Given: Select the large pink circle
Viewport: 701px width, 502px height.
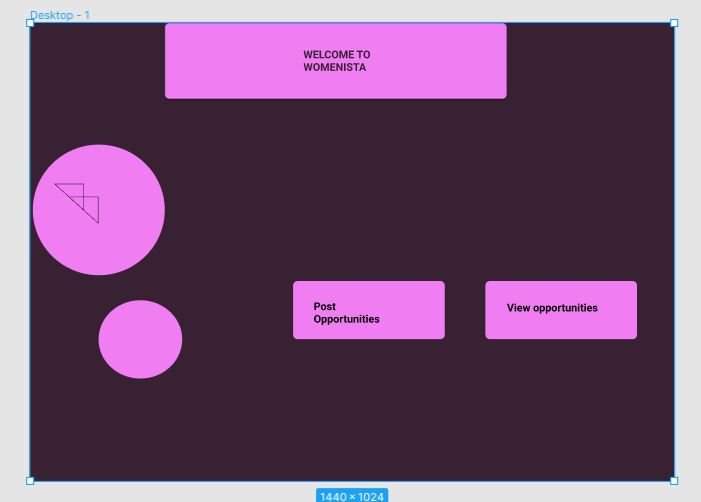Looking at the screenshot, I should tap(99, 210).
